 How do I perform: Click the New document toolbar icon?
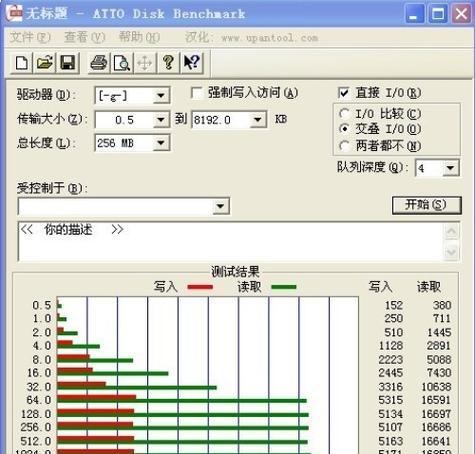pyautogui.click(x=22, y=62)
